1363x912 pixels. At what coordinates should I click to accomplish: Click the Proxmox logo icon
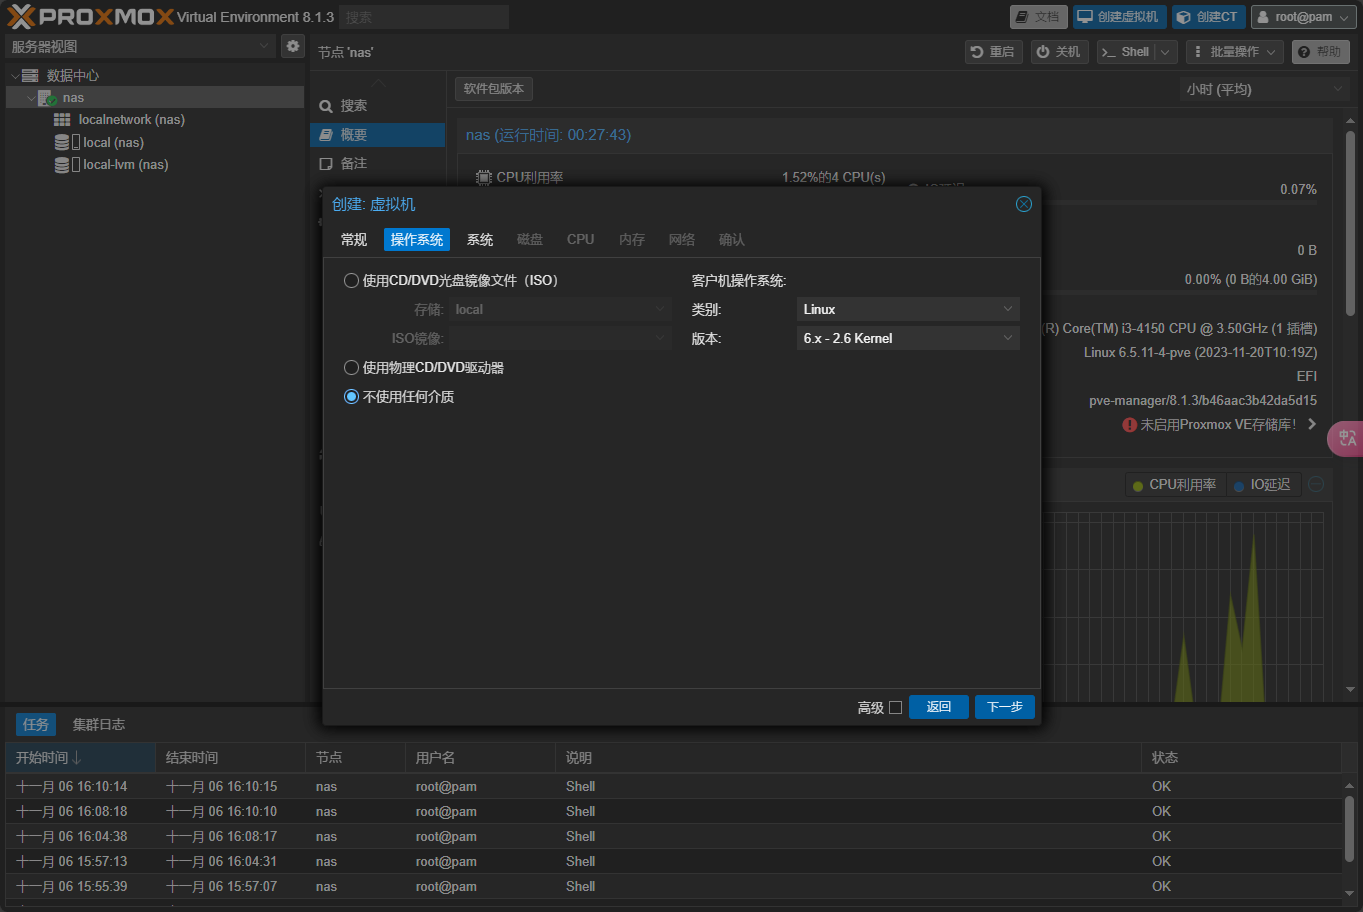point(21,17)
